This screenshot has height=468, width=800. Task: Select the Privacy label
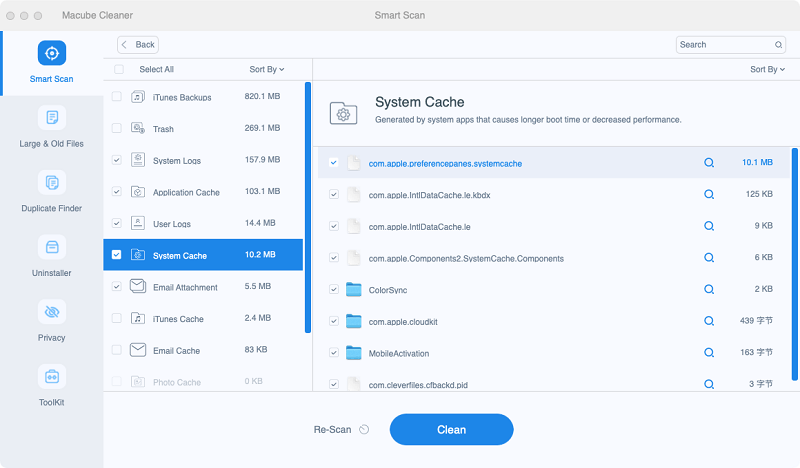click(x=52, y=338)
